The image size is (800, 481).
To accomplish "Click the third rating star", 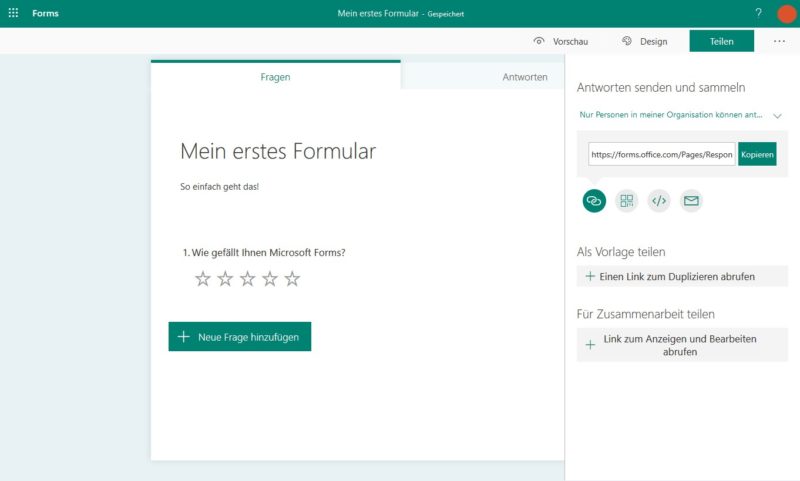I will click(x=247, y=279).
